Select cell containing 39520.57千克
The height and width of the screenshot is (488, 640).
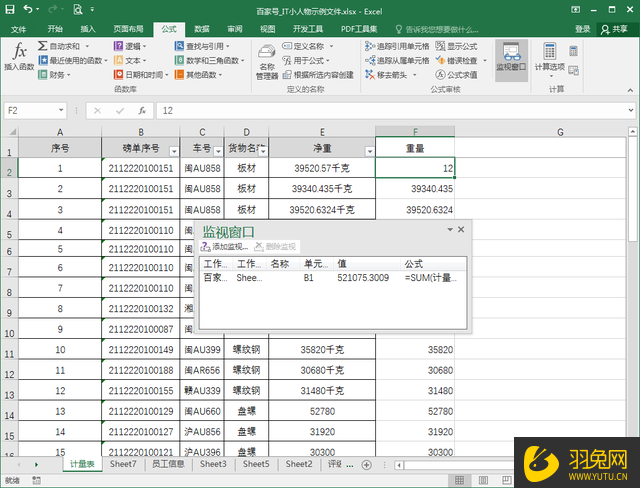click(322, 168)
